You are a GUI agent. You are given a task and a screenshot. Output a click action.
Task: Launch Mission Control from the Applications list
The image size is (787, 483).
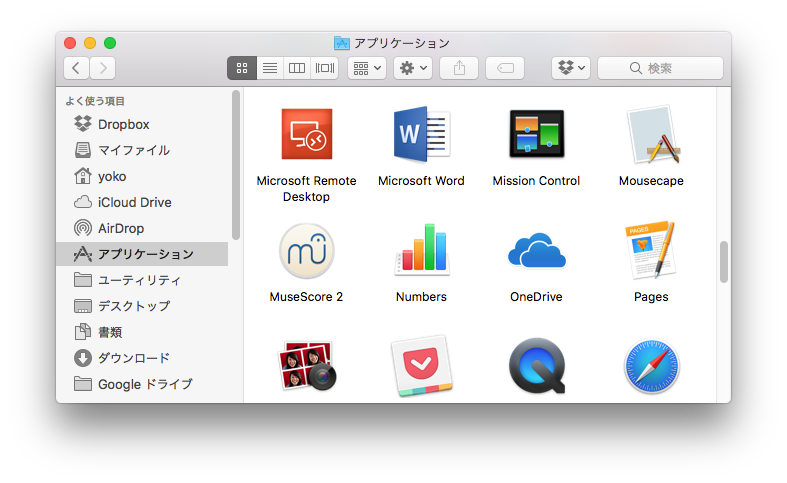click(536, 135)
